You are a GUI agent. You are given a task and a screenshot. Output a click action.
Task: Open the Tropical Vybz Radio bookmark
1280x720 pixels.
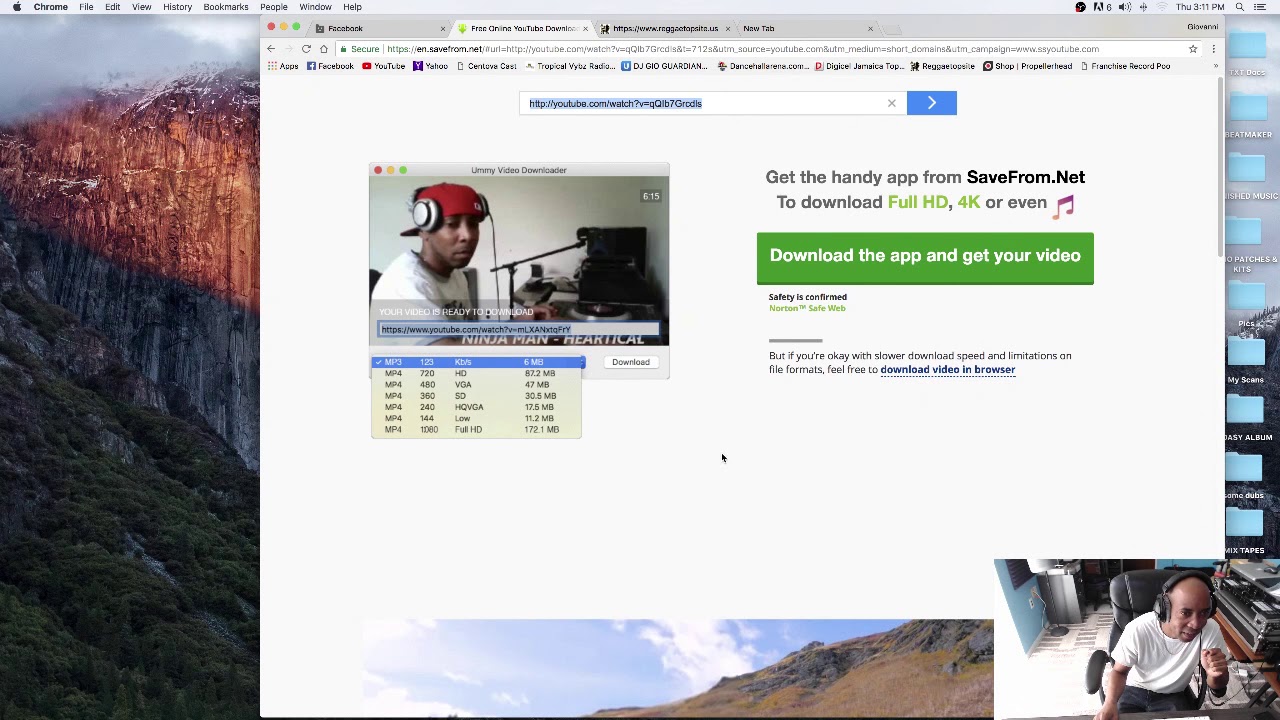pos(570,66)
